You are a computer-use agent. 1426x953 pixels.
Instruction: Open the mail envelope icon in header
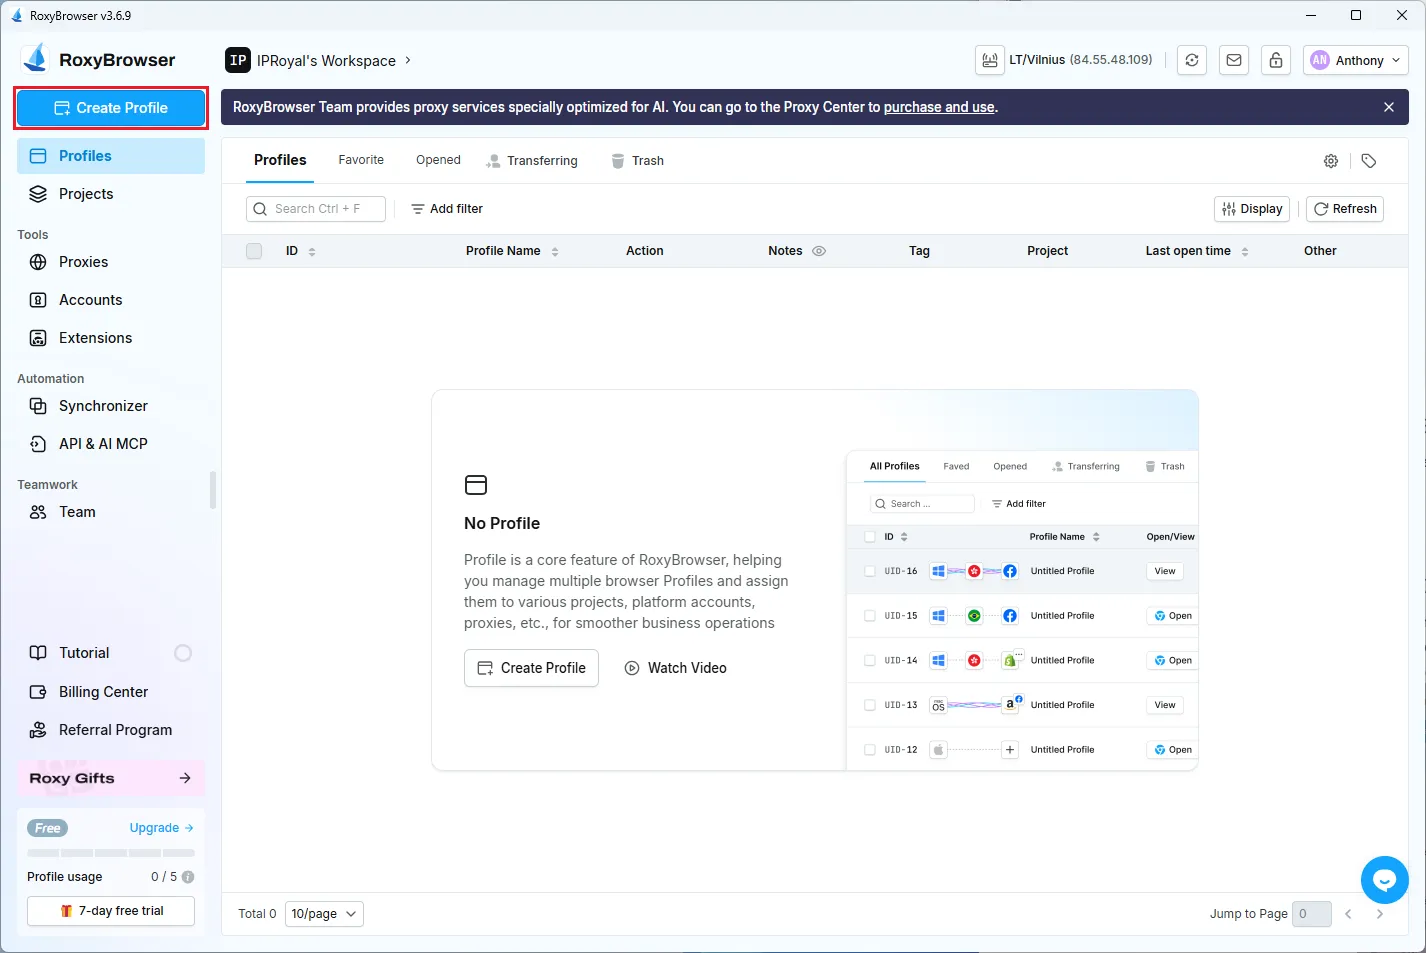click(x=1233, y=60)
